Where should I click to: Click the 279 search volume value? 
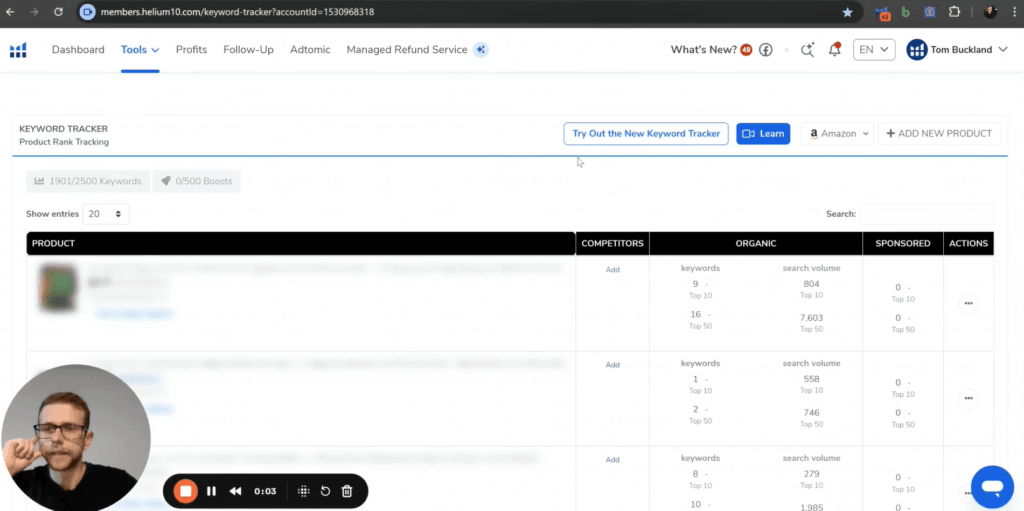pyautogui.click(x=812, y=474)
